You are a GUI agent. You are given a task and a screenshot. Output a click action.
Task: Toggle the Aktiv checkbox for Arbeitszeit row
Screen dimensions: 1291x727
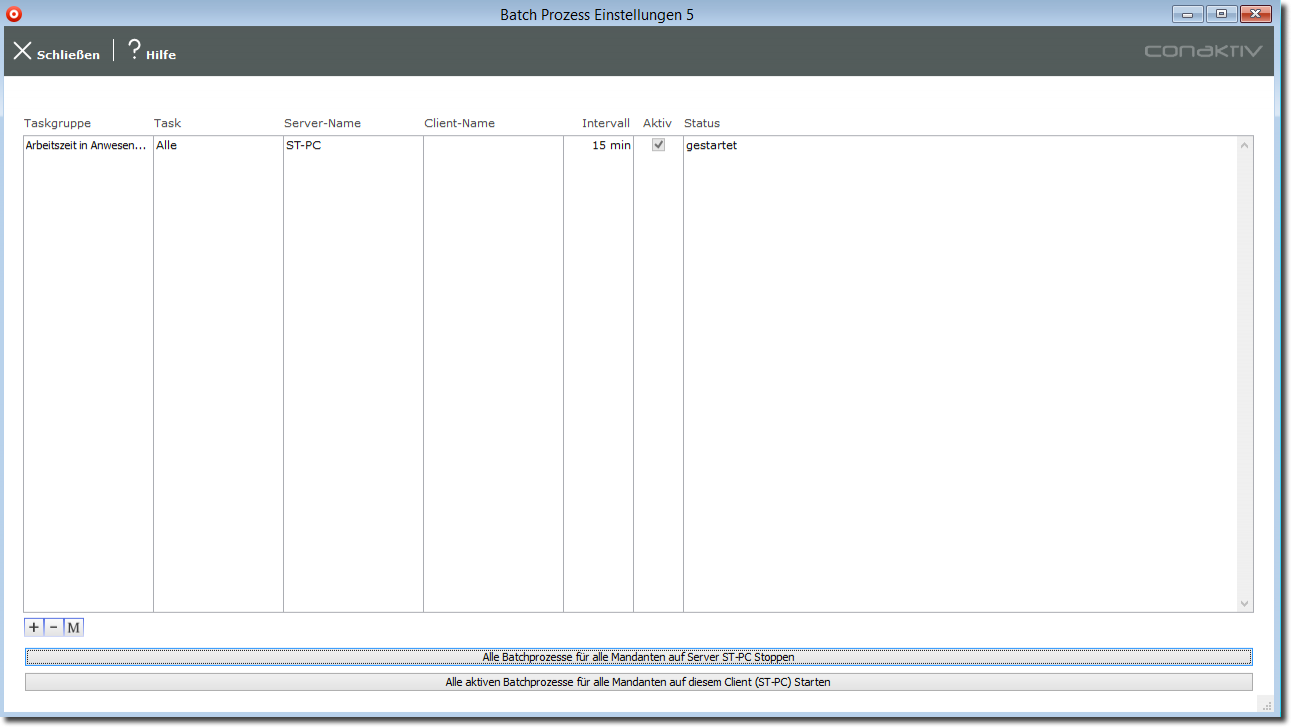click(x=658, y=145)
